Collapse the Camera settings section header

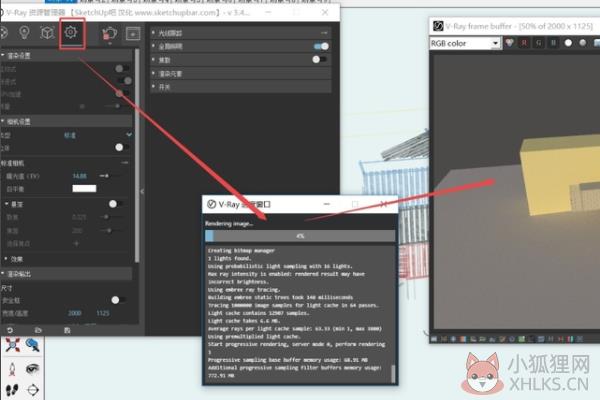(66, 122)
